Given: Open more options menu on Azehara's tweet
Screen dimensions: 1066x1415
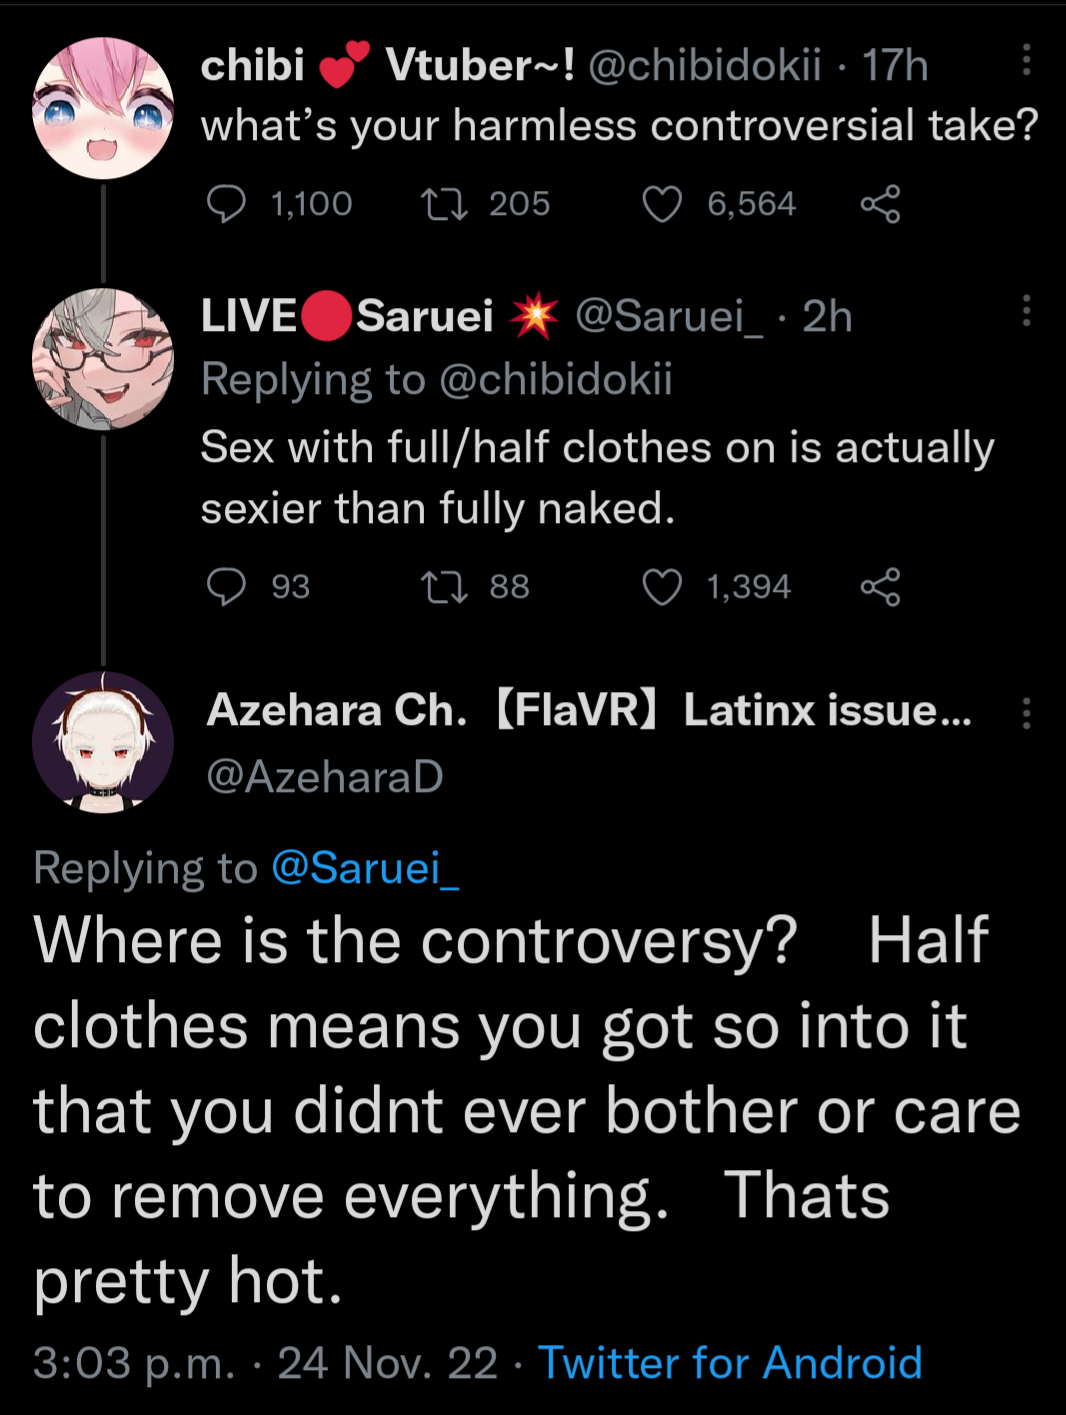Looking at the screenshot, I should 1026,713.
